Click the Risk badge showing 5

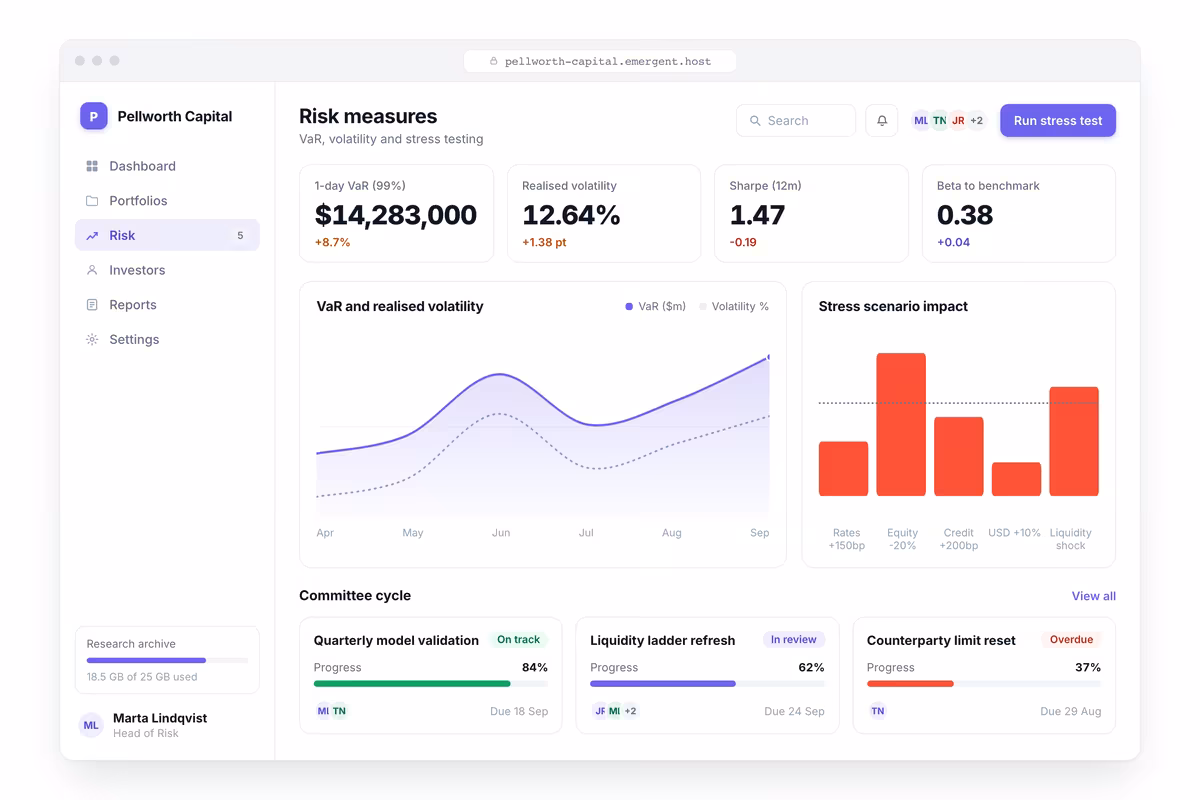[x=240, y=236]
